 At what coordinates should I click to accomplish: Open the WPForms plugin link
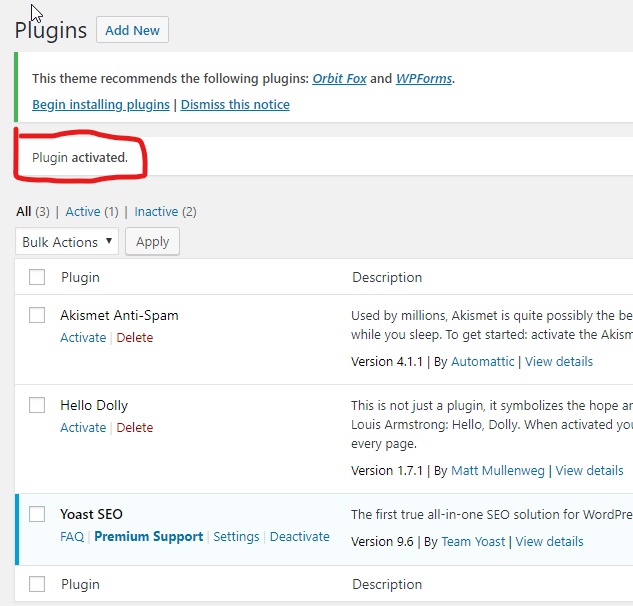point(424,78)
